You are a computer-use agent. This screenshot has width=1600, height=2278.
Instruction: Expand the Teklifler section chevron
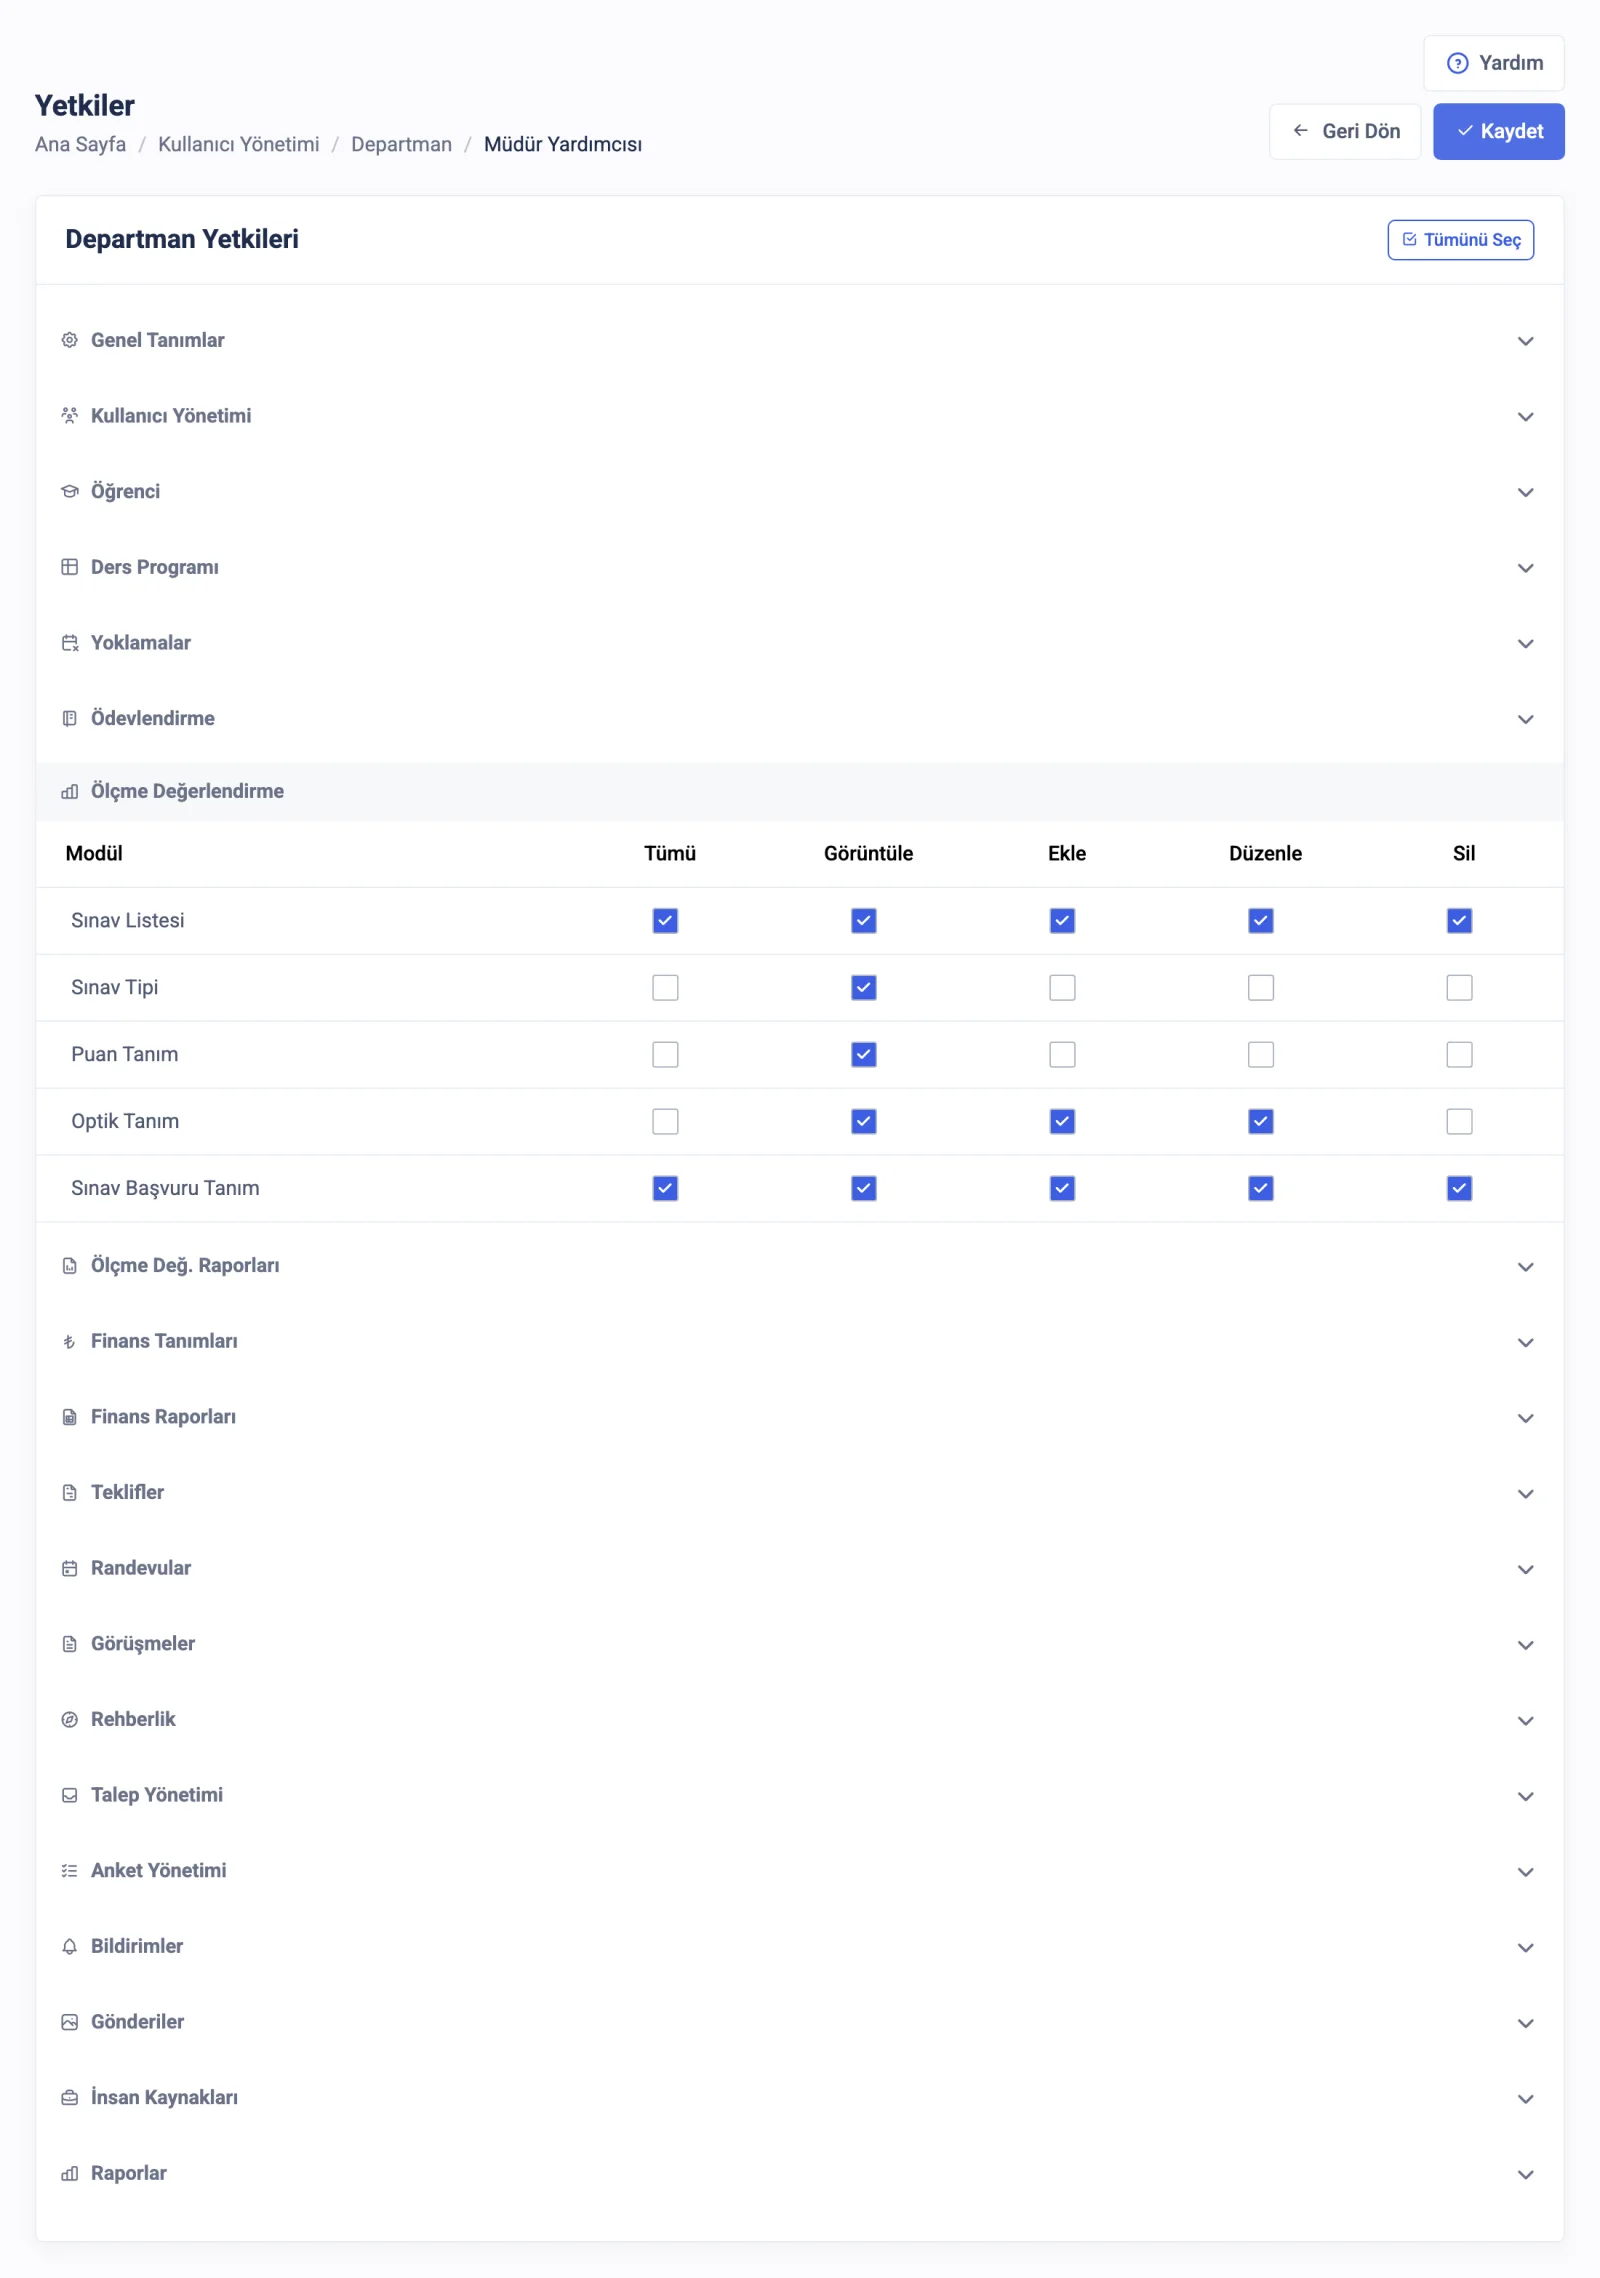pos(1525,1494)
